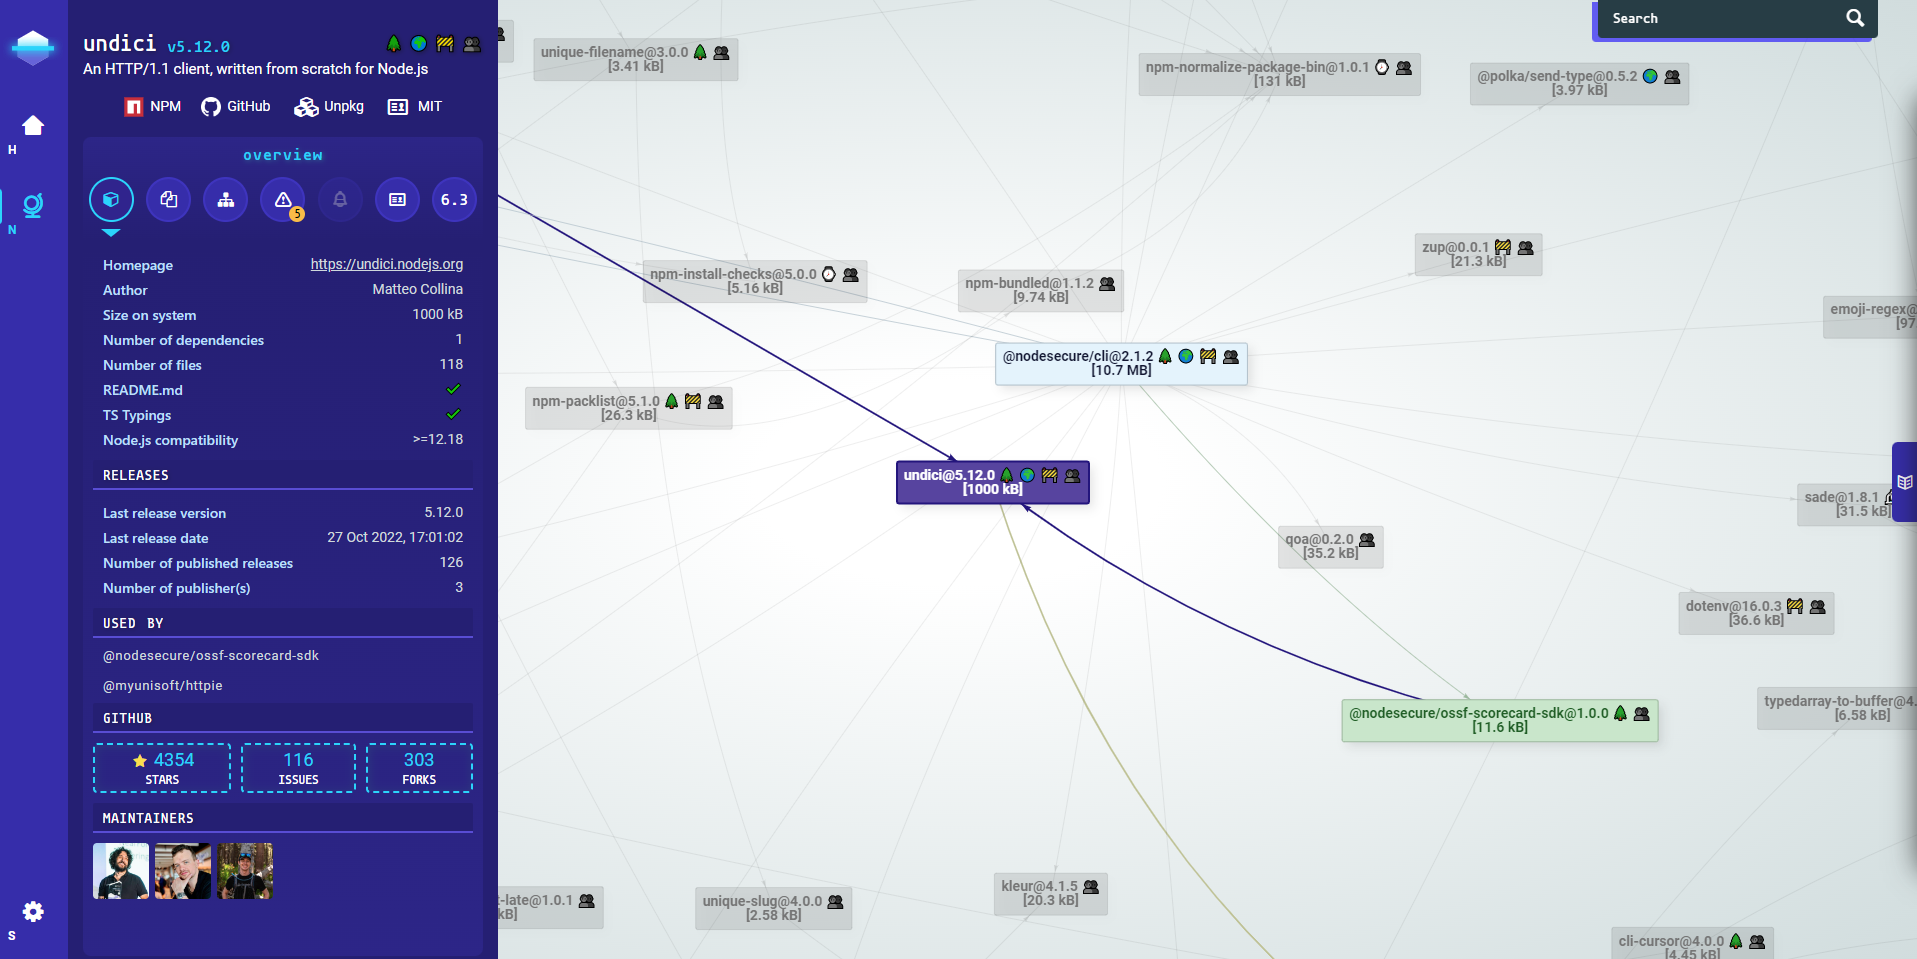Image resolution: width=1917 pixels, height=959 pixels.
Task: Click the MIT license link
Action: [x=415, y=106]
